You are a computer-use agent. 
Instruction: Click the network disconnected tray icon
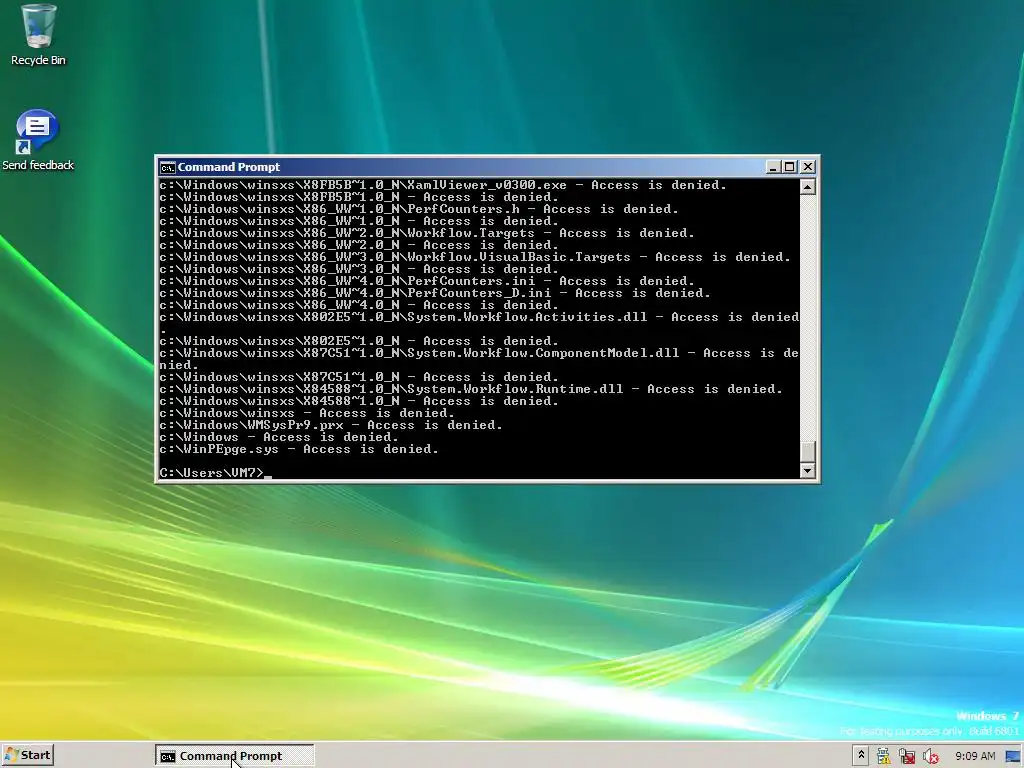click(907, 756)
